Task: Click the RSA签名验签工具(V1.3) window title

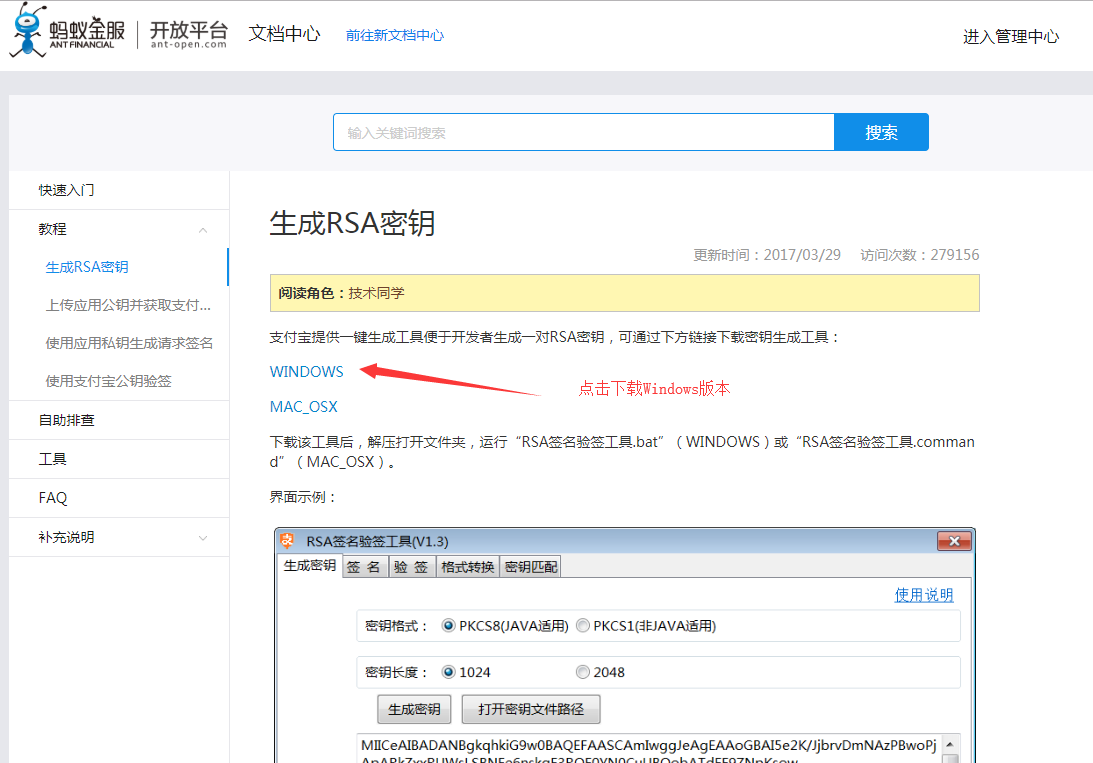Action: tap(377, 541)
